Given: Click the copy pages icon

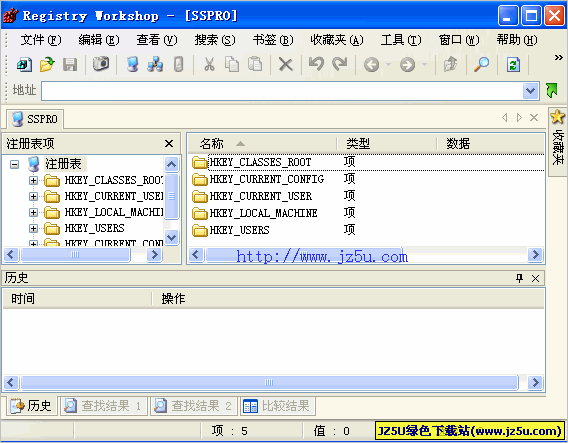Looking at the screenshot, I should coord(231,64).
